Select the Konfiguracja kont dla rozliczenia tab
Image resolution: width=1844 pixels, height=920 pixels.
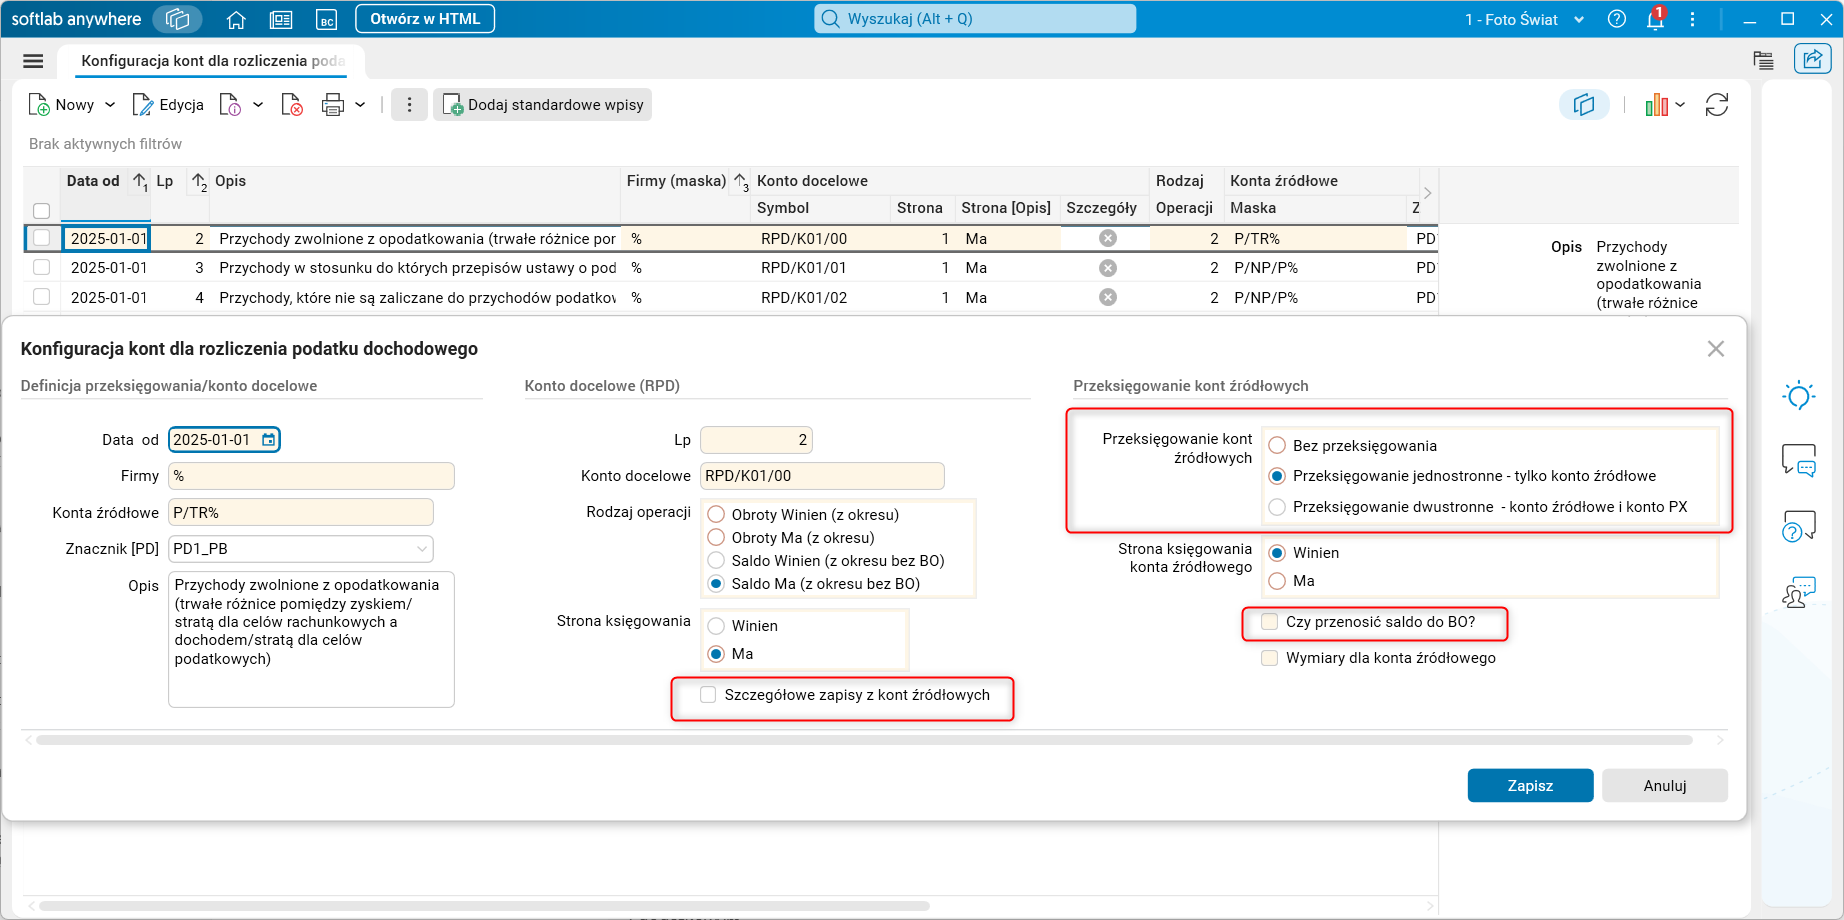click(x=213, y=61)
